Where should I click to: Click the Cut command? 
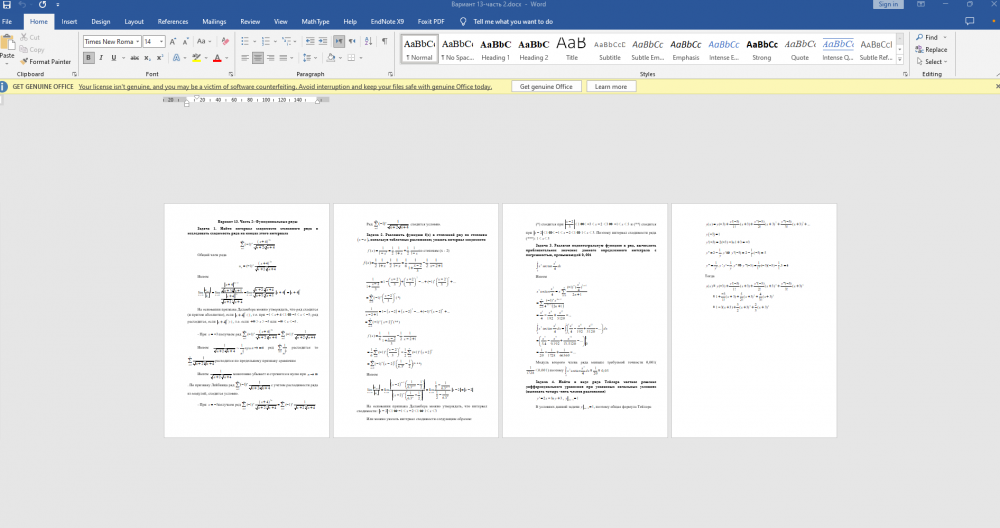30,38
